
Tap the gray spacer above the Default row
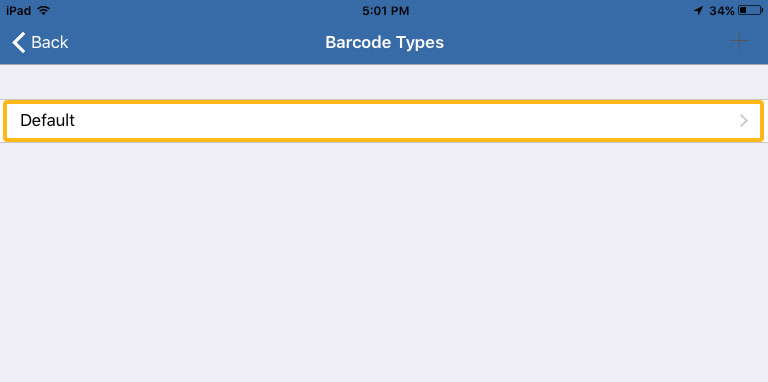[384, 82]
